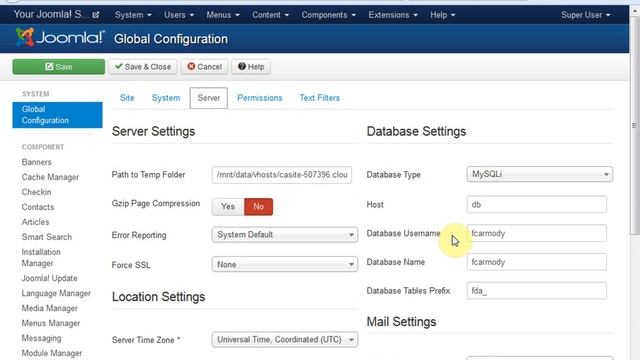Open the Help toolbar button
Image resolution: width=640 pixels, height=360 pixels.
coord(251,67)
